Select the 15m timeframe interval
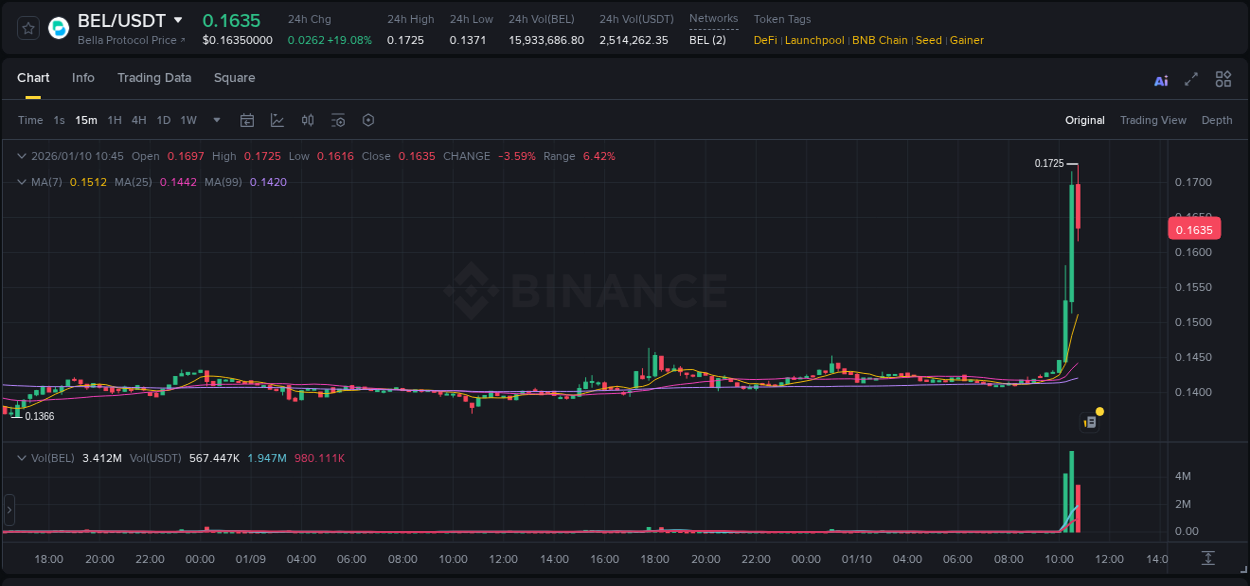 tap(86, 120)
